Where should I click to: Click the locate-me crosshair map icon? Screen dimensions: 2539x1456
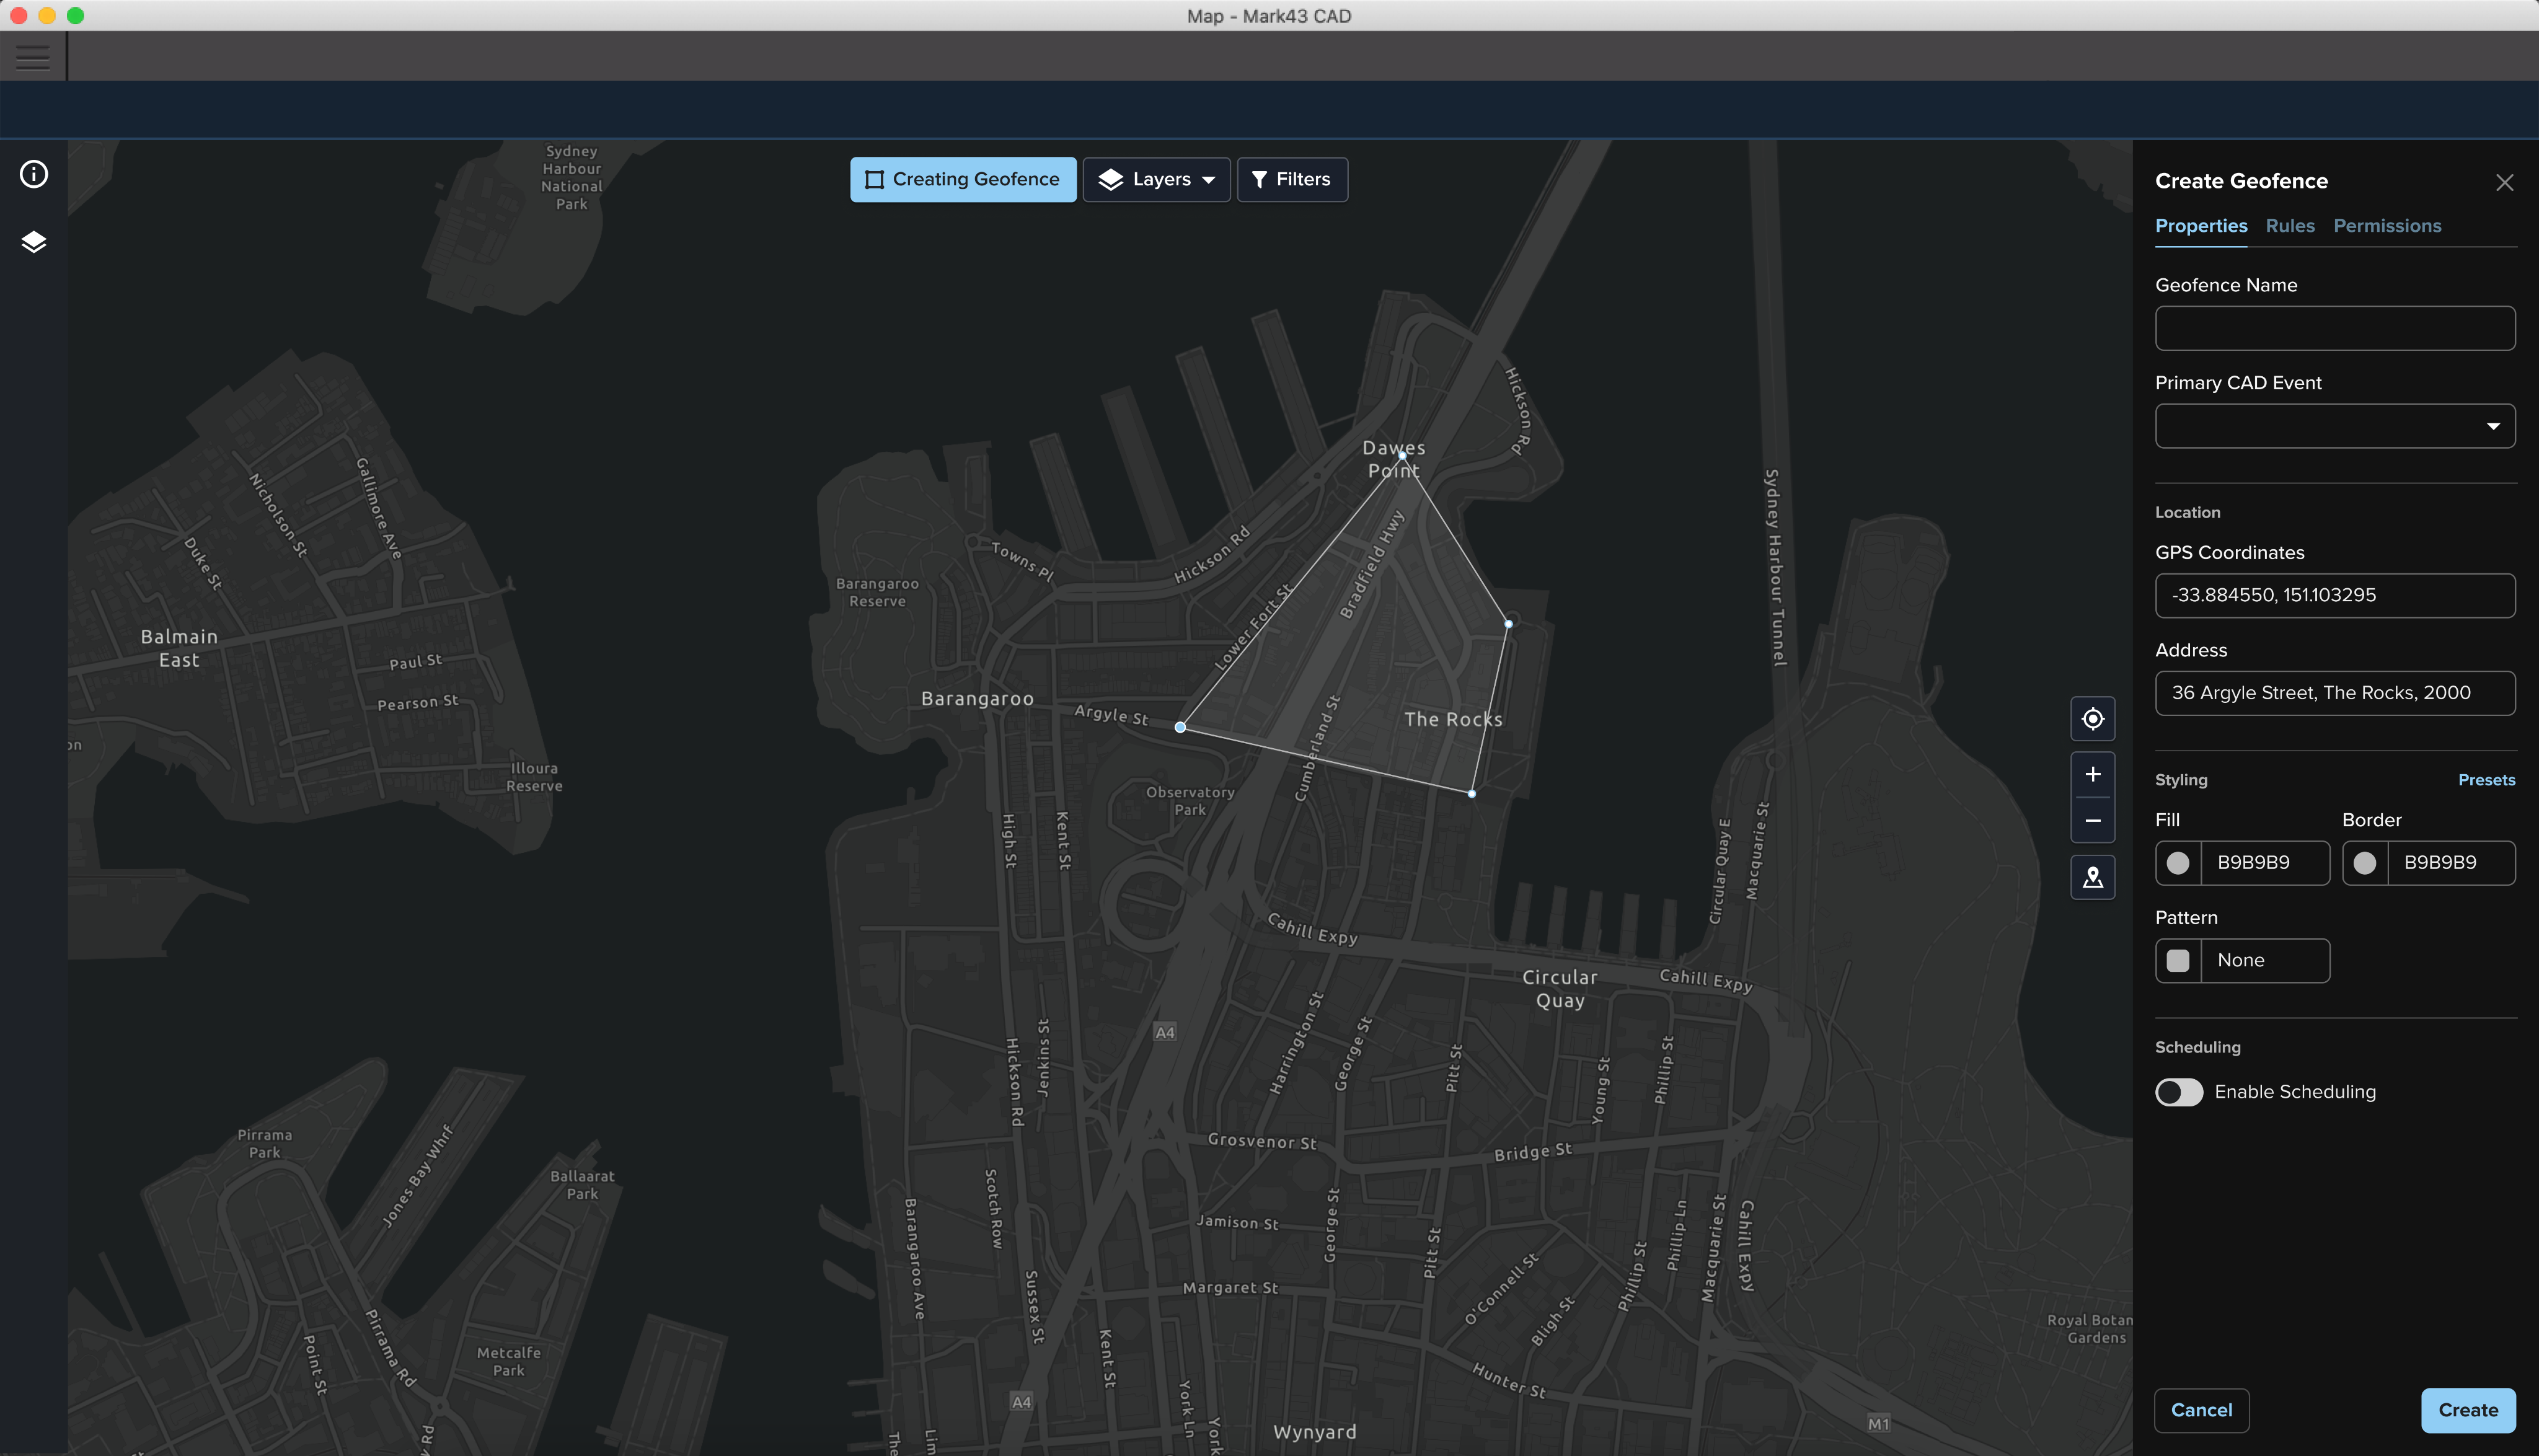(2092, 719)
